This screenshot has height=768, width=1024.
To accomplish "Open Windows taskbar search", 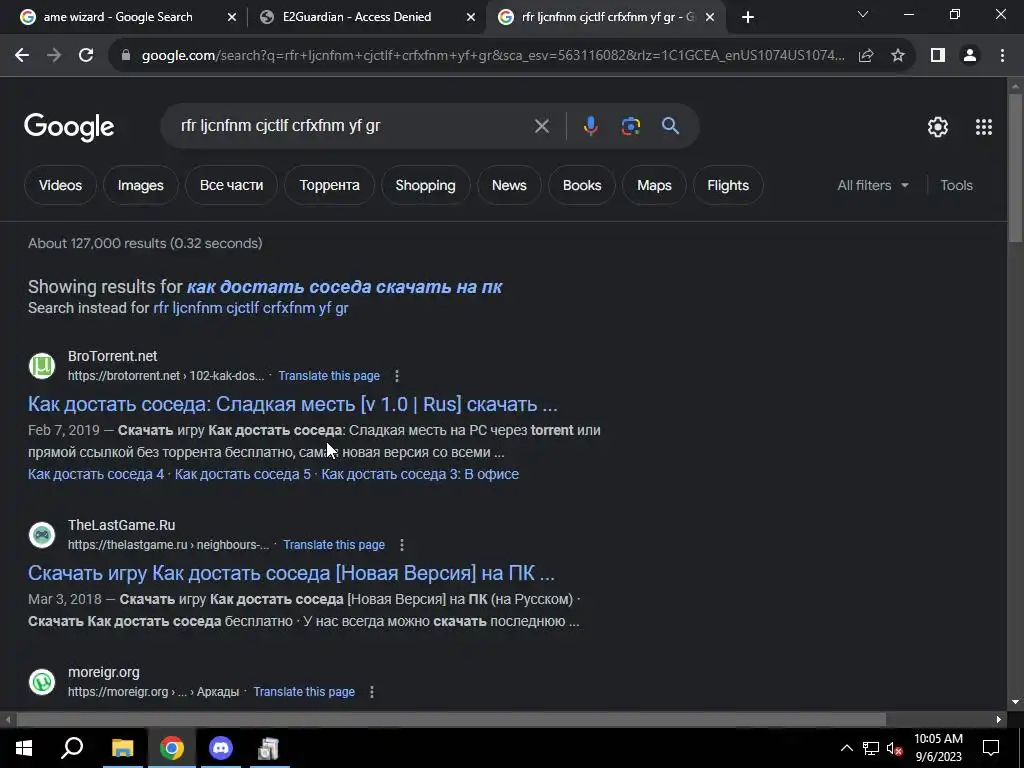I will tap(72, 748).
